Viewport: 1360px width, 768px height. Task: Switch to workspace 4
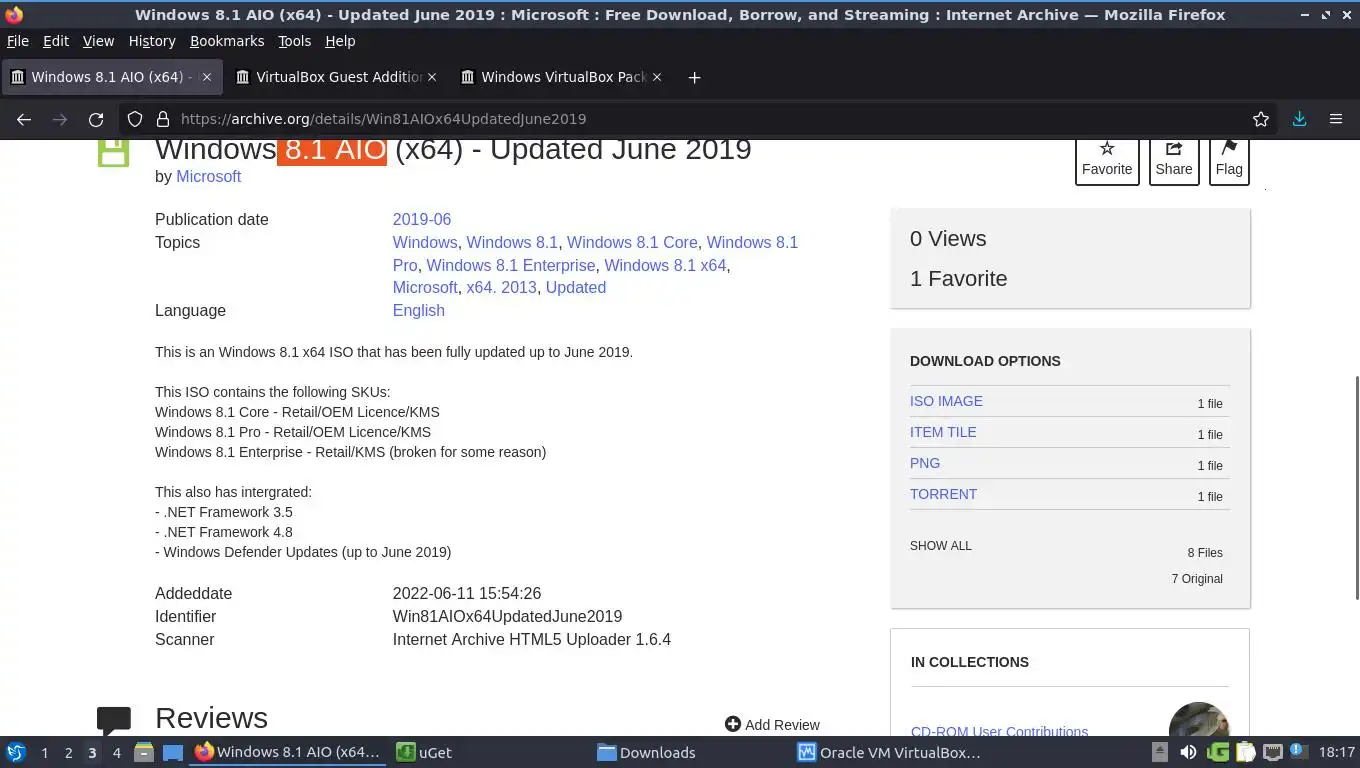(116, 753)
